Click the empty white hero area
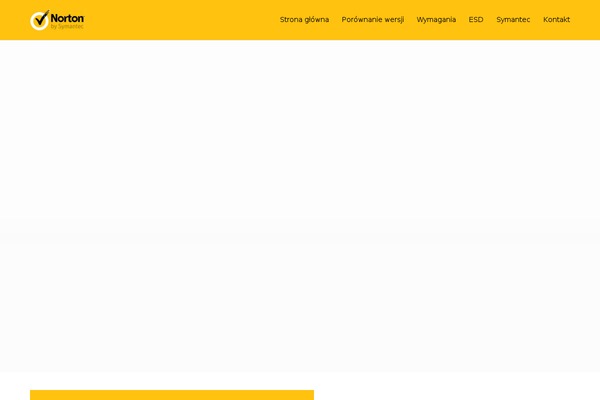 [x=300, y=200]
